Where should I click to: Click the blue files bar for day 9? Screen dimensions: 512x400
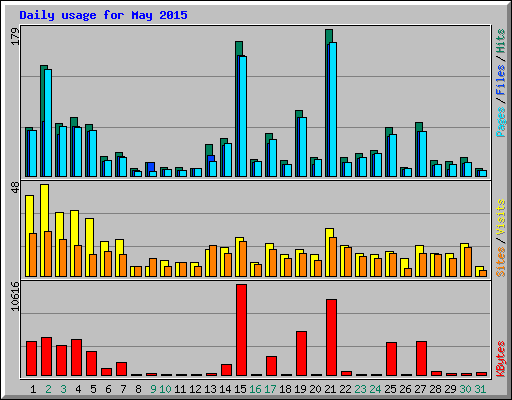[x=151, y=167]
